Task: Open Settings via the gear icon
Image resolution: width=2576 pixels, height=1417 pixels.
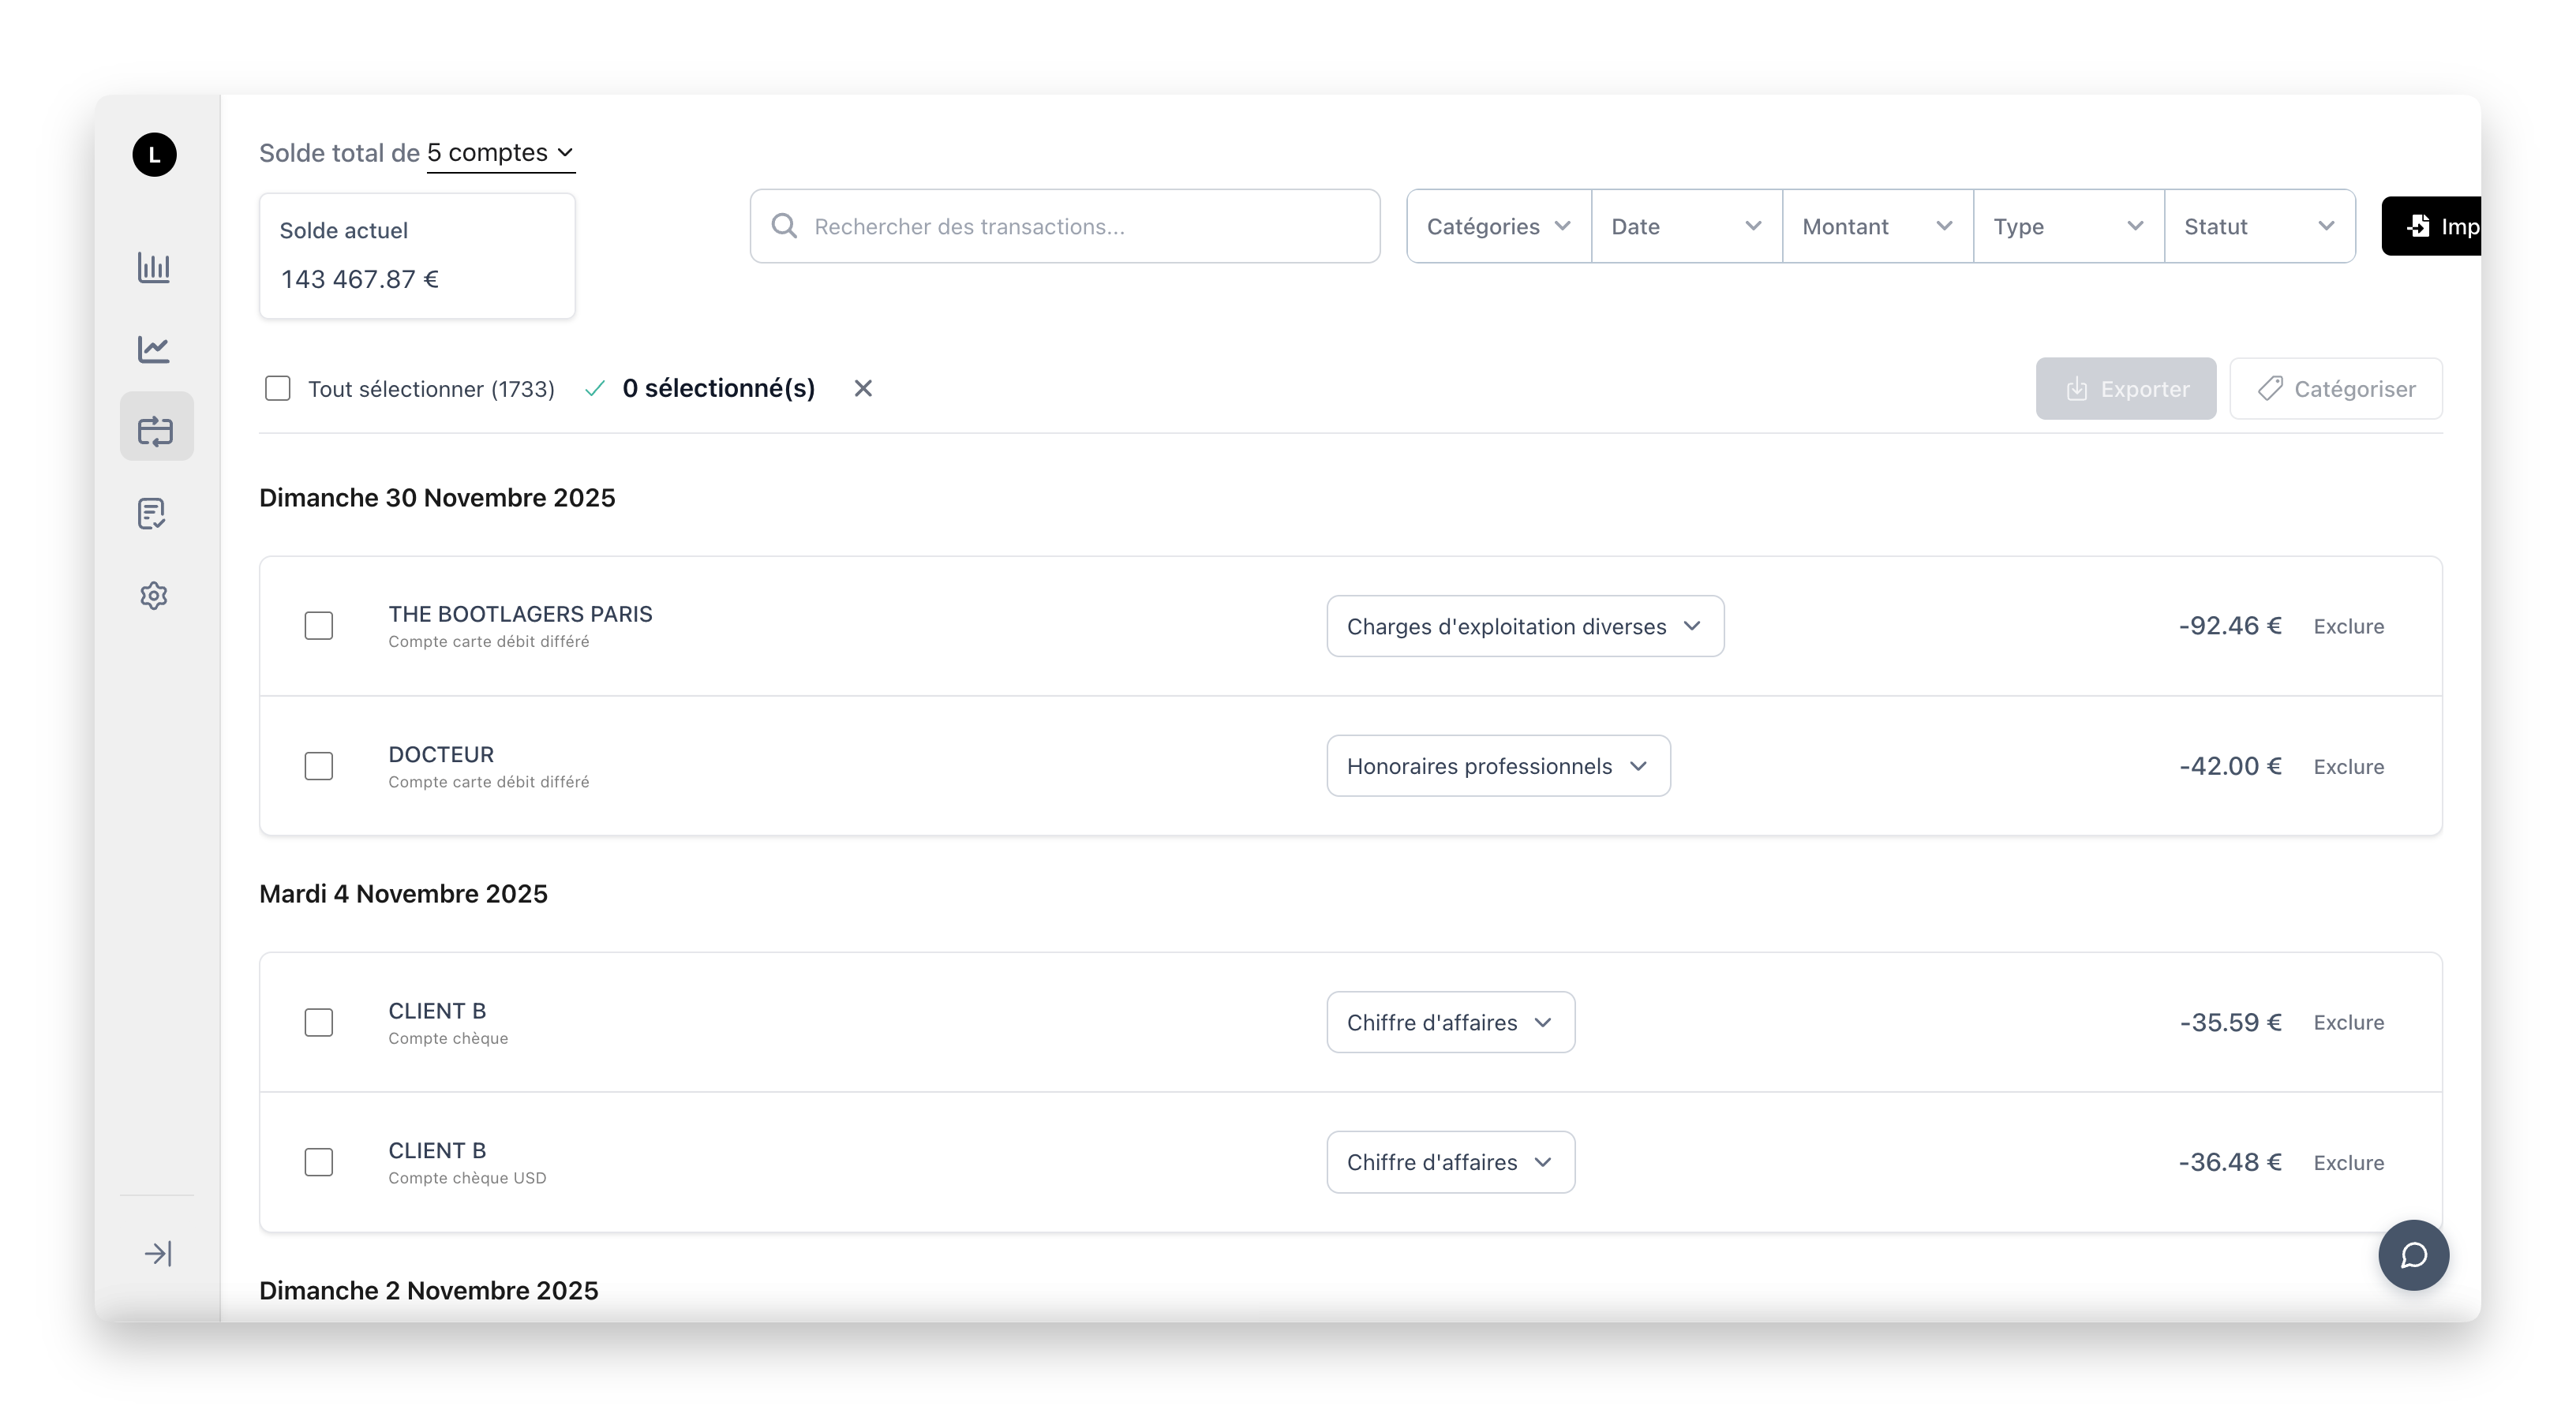Action: 155,595
